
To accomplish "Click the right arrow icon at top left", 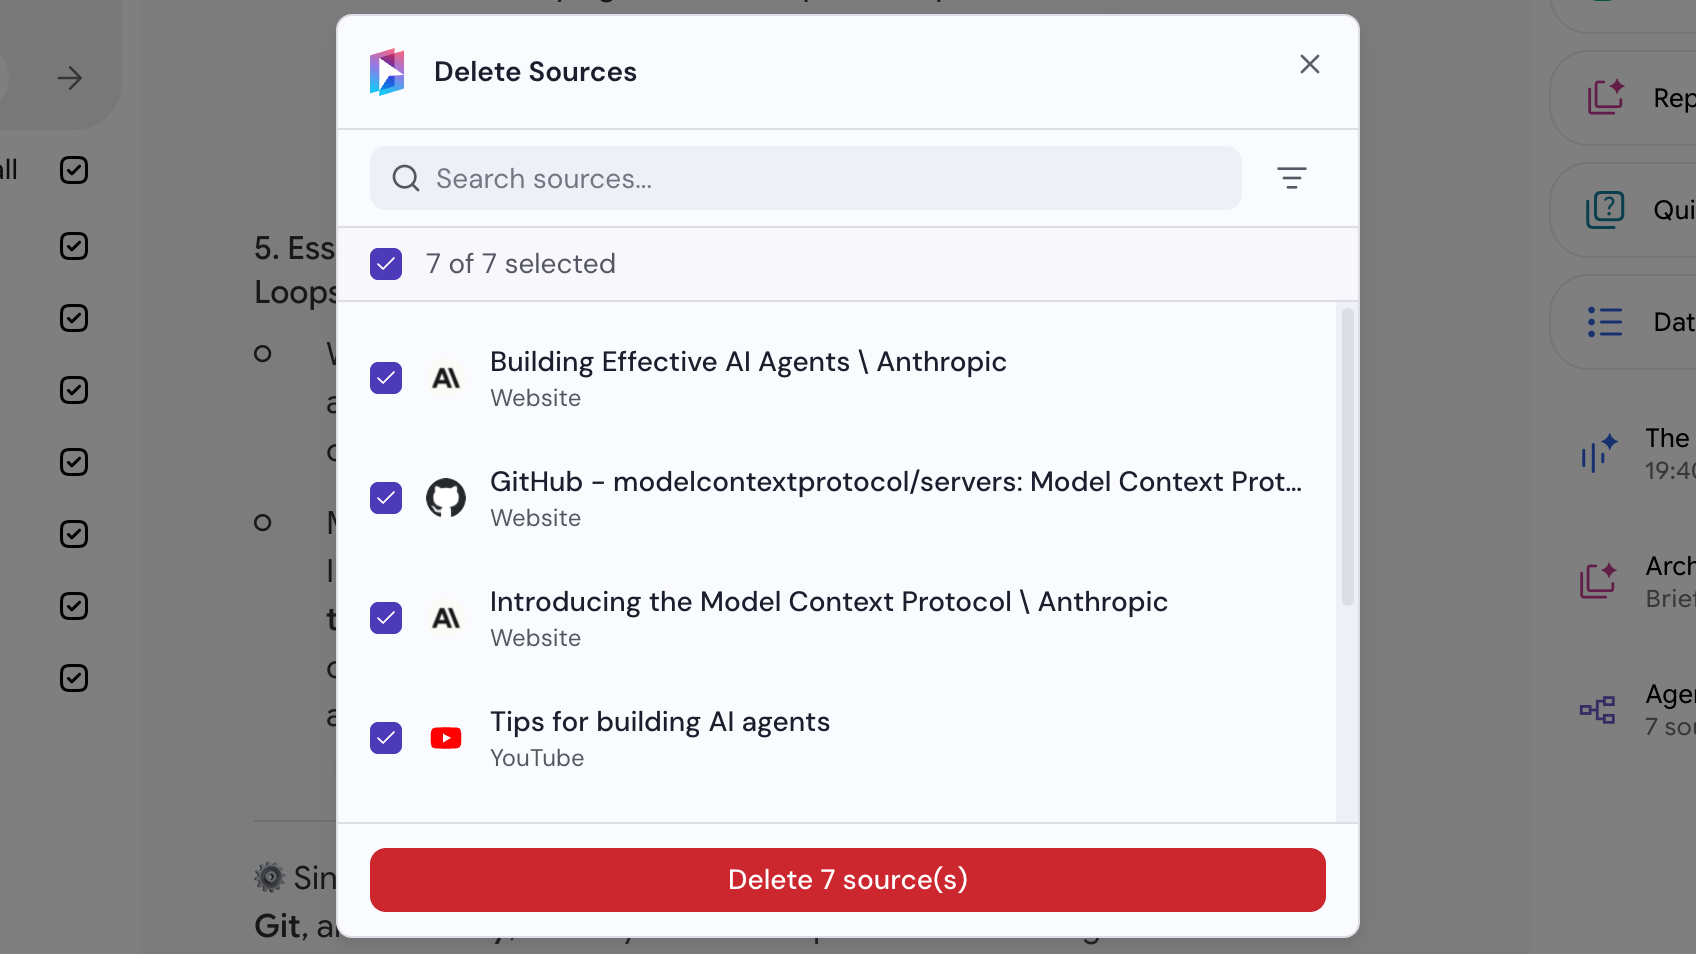I will point(70,78).
